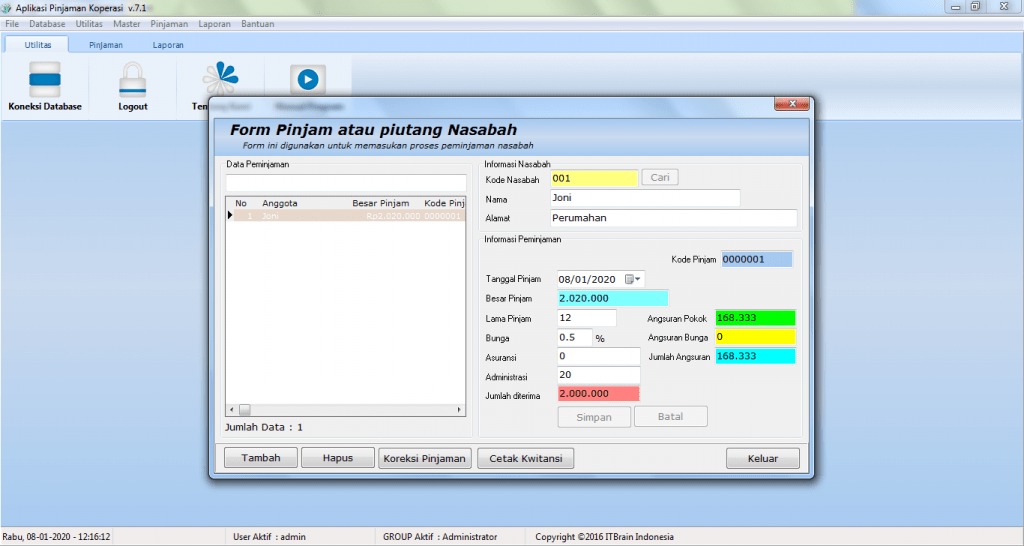Click the No column header
This screenshot has height=546, width=1024.
[241, 203]
